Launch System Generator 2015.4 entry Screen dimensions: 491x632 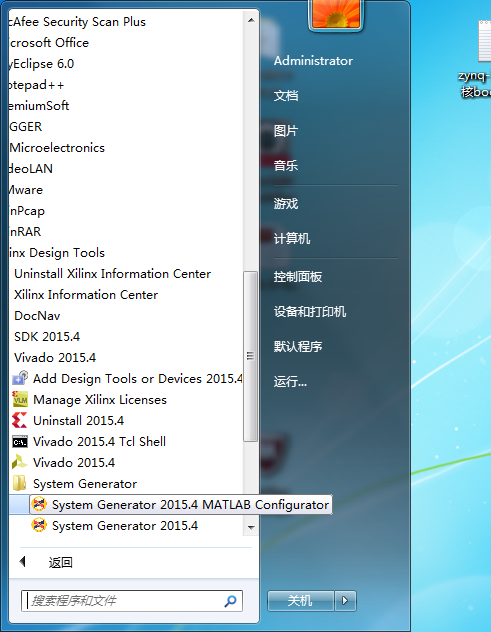(125, 526)
